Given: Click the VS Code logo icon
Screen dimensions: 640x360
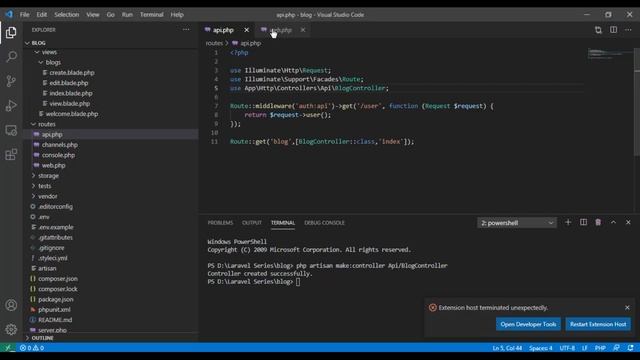Looking at the screenshot, I should coord(9,14).
